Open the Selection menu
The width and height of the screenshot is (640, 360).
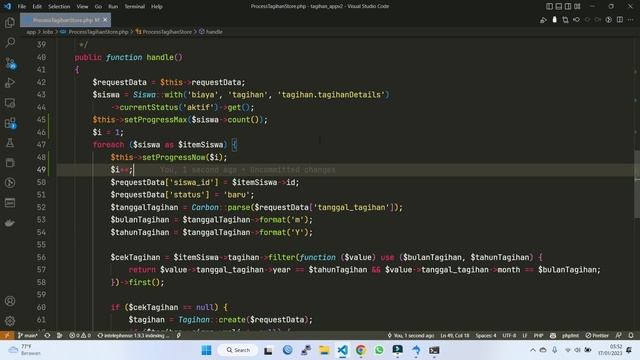[59, 6]
